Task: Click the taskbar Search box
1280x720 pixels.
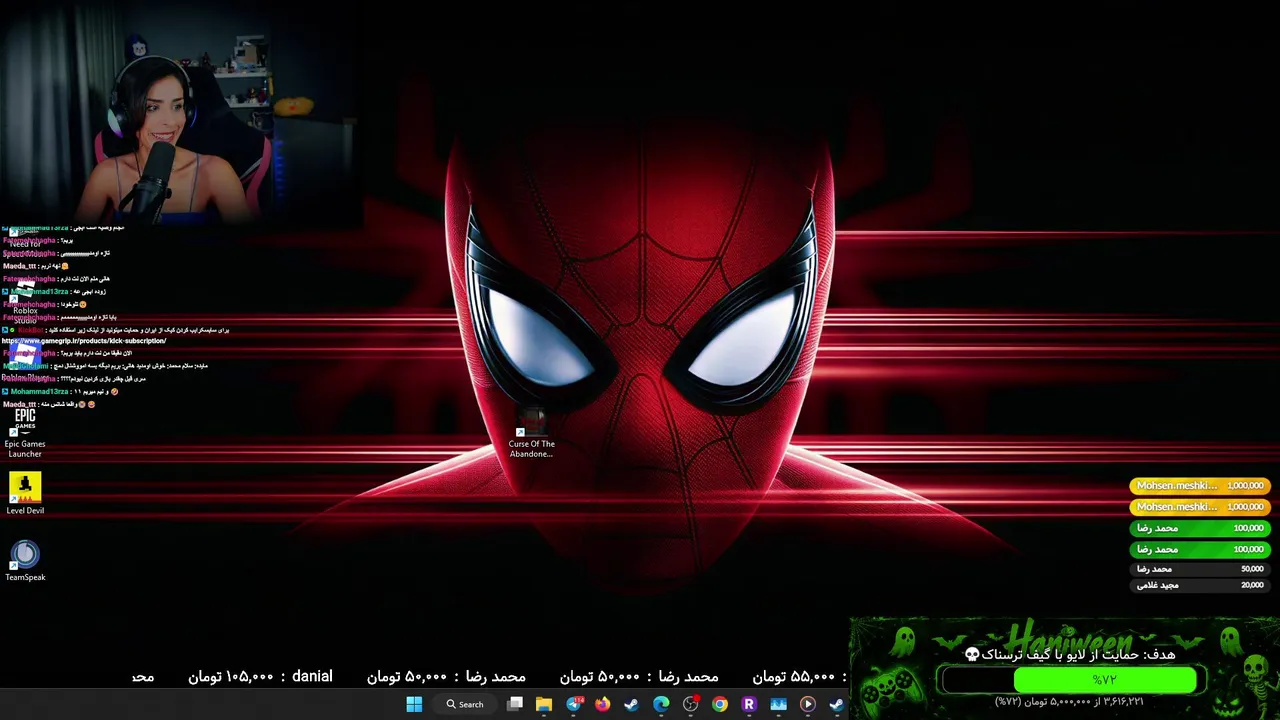Action: click(x=466, y=704)
